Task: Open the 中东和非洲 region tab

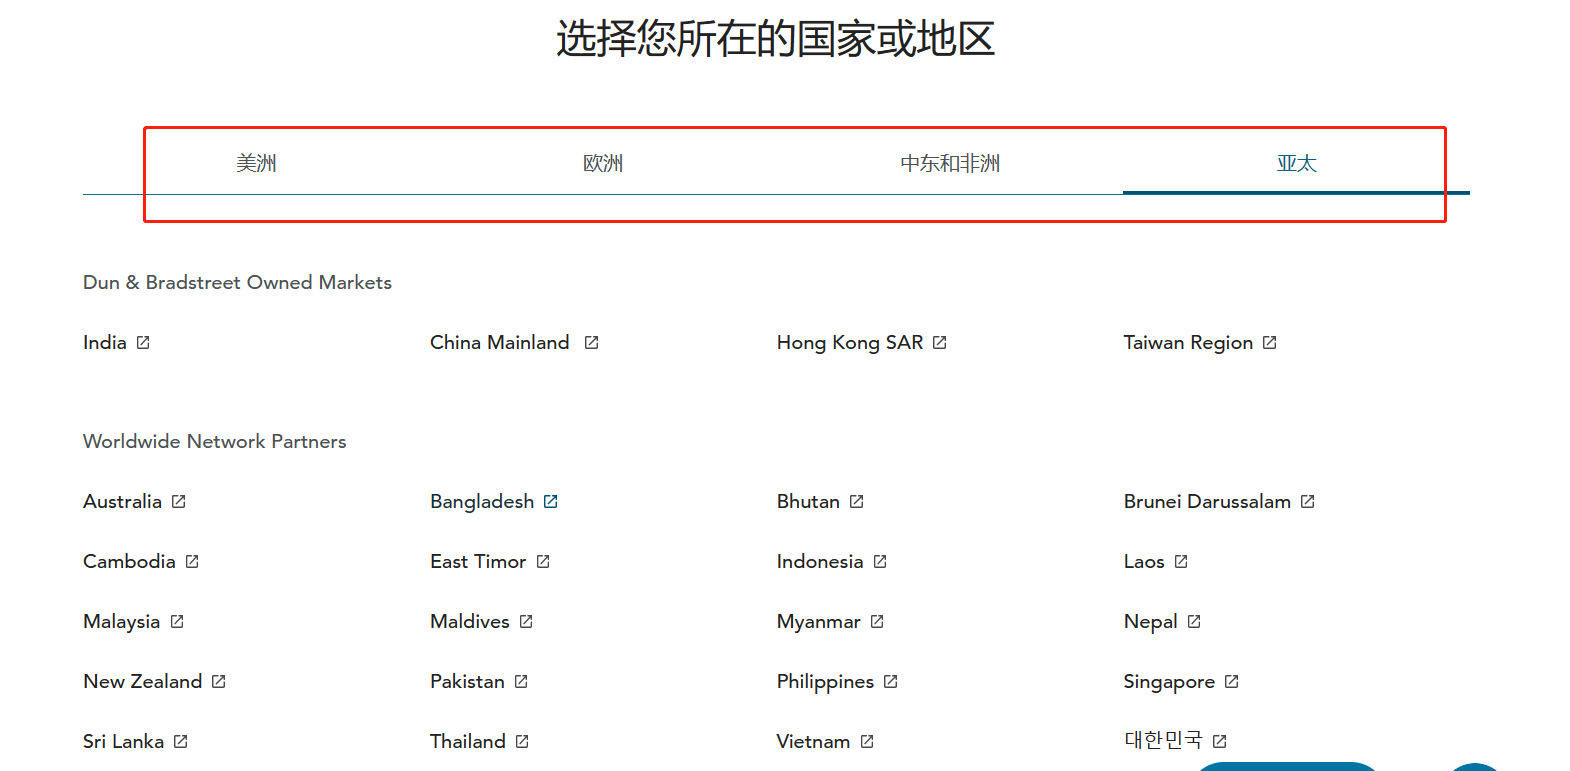Action: (950, 163)
